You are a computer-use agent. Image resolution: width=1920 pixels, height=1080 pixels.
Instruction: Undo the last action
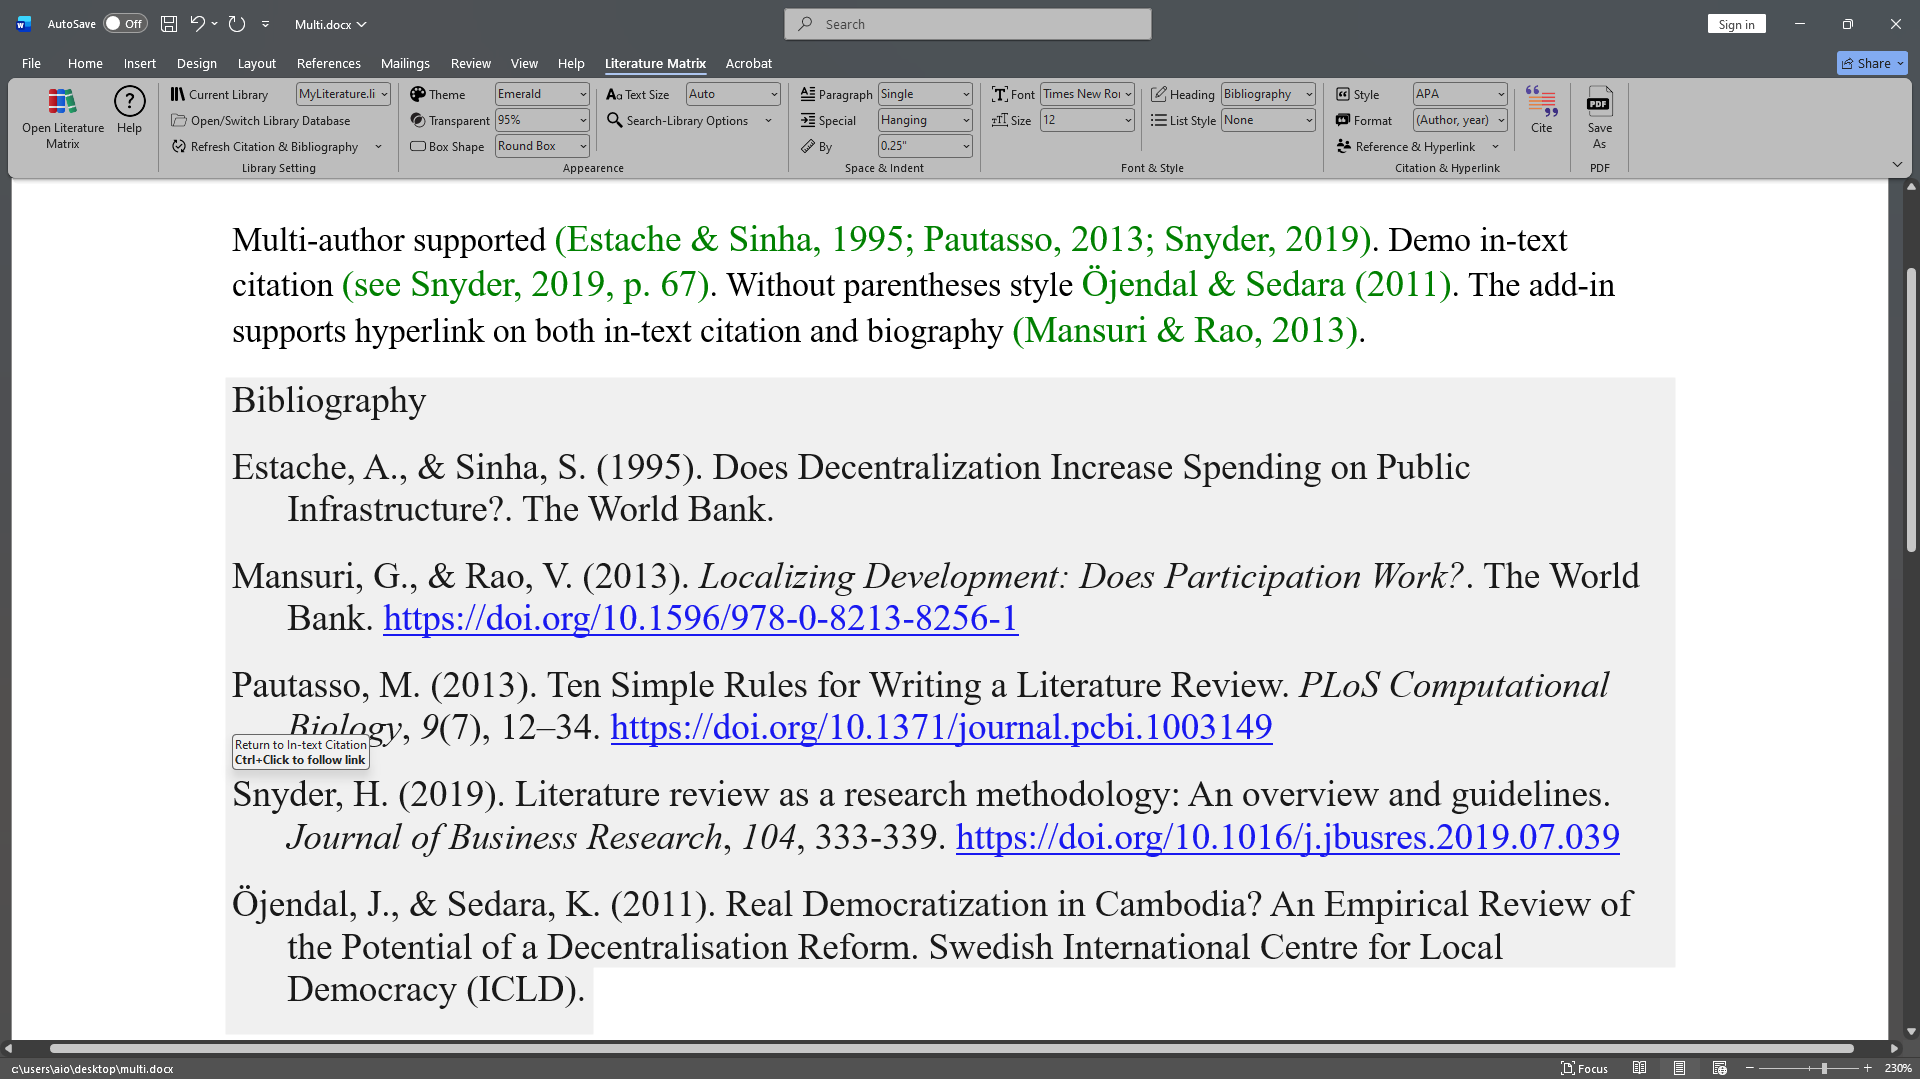pyautogui.click(x=197, y=24)
